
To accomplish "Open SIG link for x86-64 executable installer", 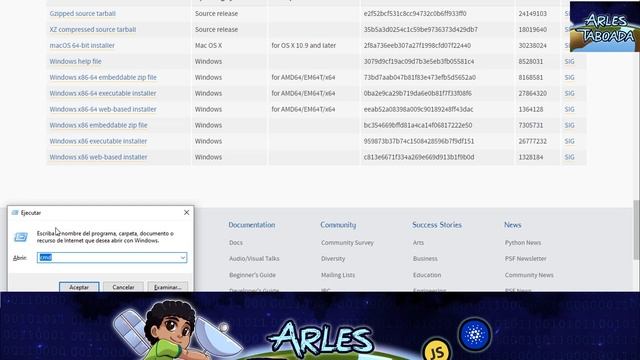I will coord(569,93).
